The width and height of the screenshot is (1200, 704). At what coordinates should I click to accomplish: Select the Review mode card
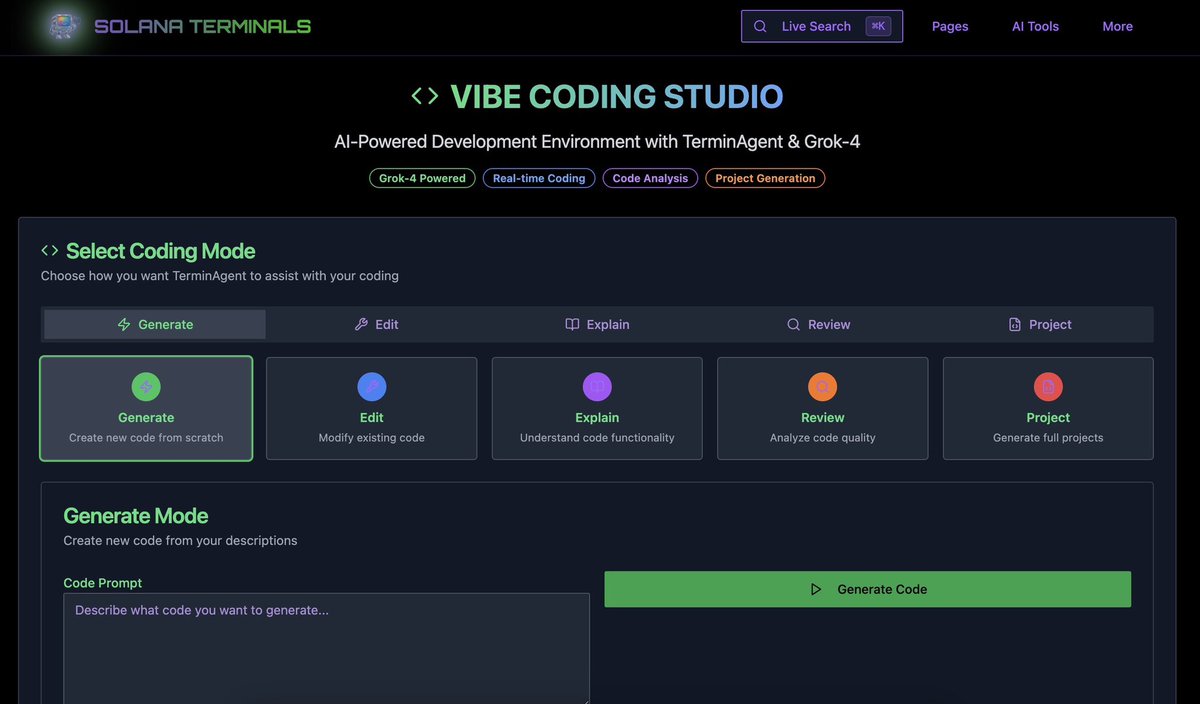pos(823,408)
